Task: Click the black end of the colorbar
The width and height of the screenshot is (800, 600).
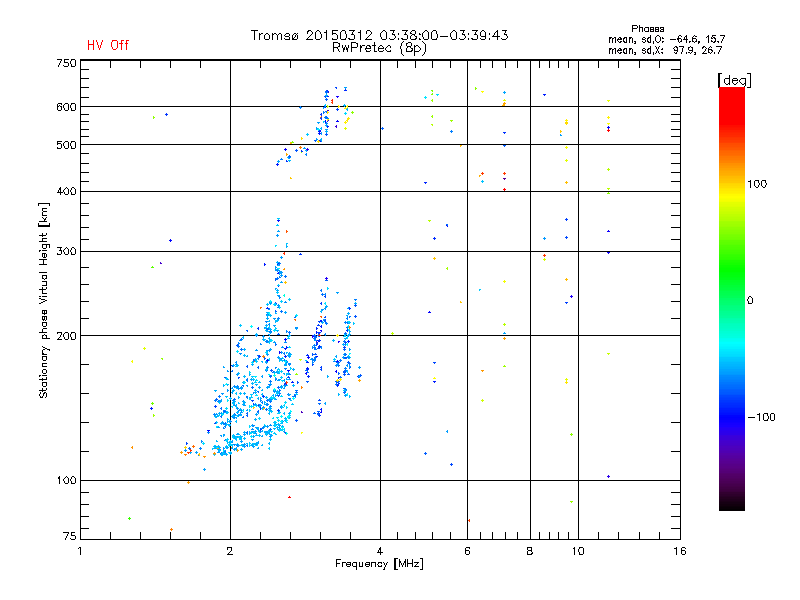Action: (732, 505)
